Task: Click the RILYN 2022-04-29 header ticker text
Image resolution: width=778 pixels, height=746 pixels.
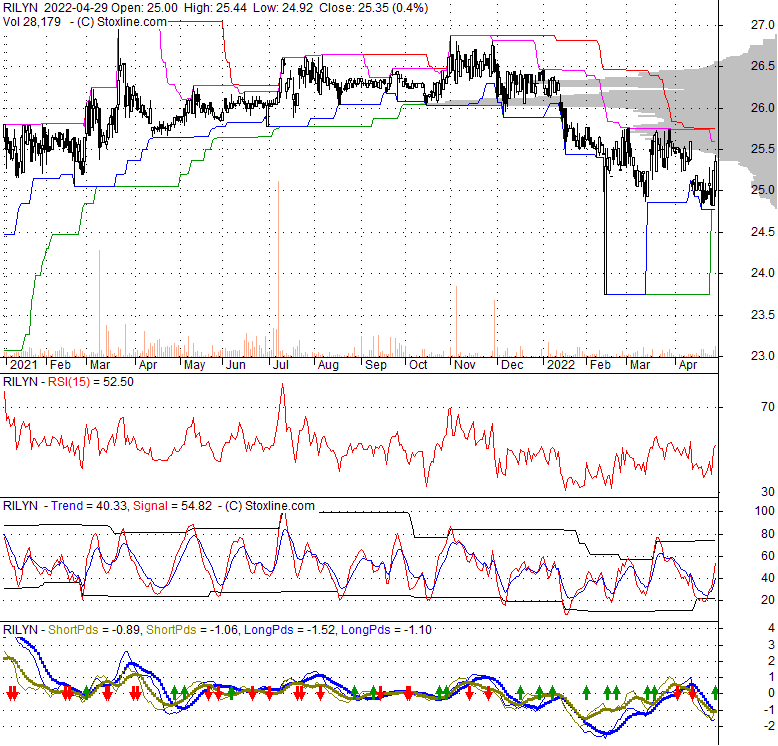Action: tap(55, 8)
